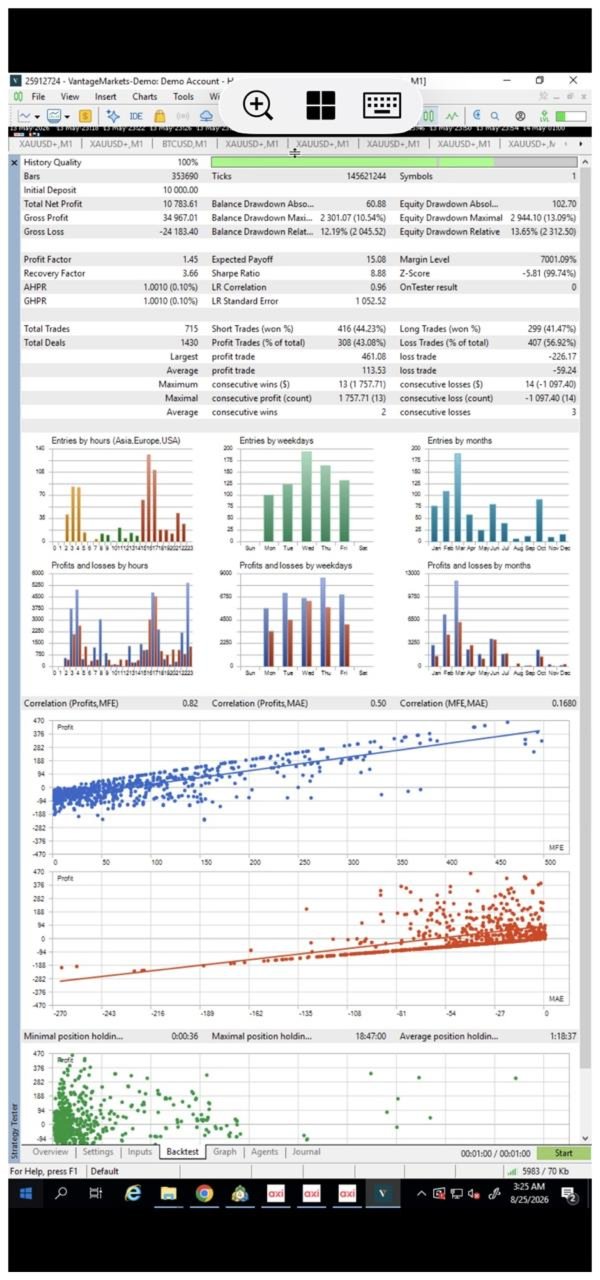Open the notification center speech bubble icon

click(x=569, y=1193)
